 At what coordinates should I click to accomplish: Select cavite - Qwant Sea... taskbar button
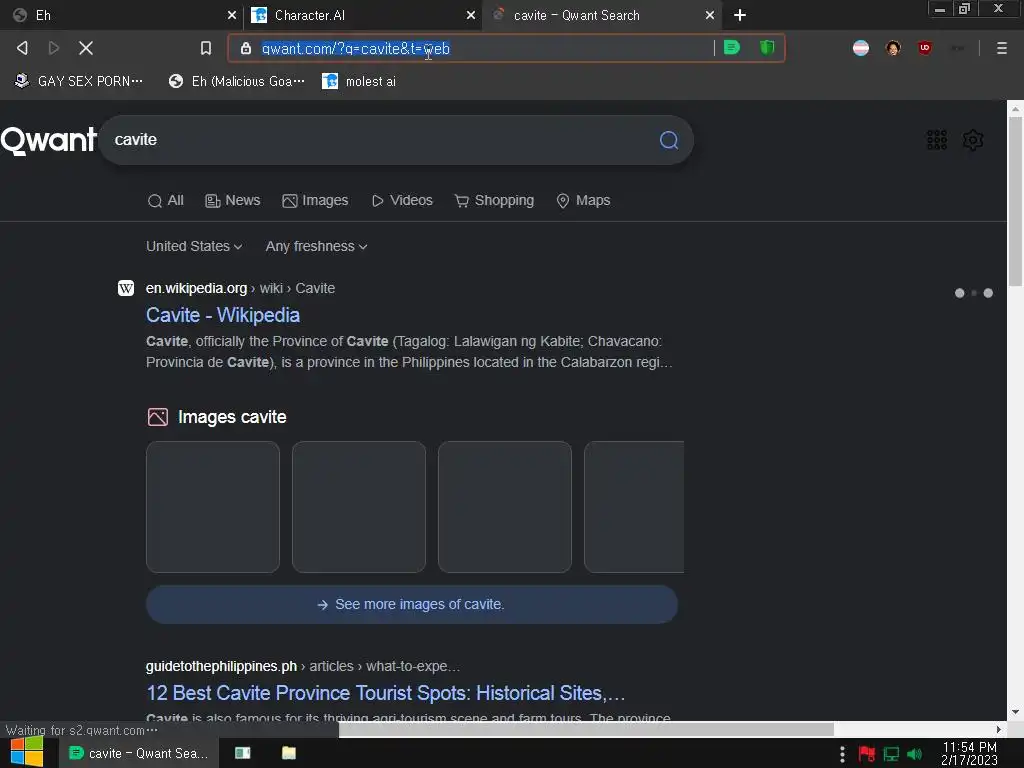click(138, 753)
